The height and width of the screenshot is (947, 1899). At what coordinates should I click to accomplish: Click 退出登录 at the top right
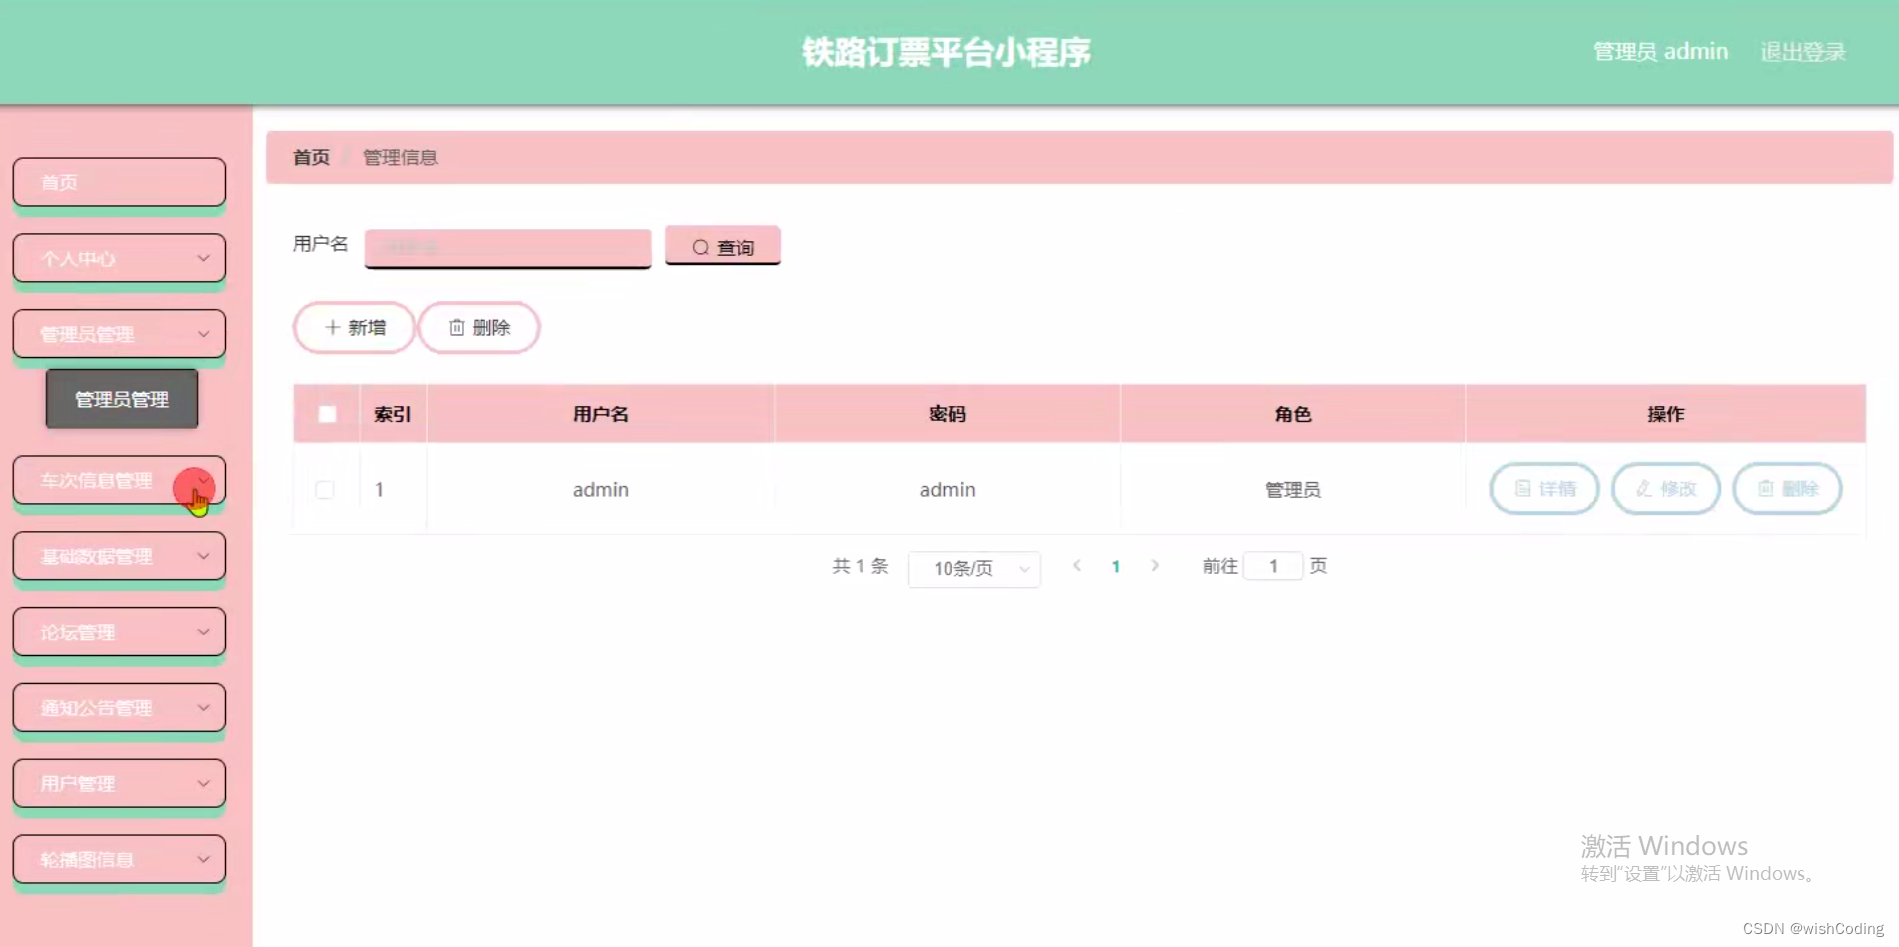(1802, 51)
